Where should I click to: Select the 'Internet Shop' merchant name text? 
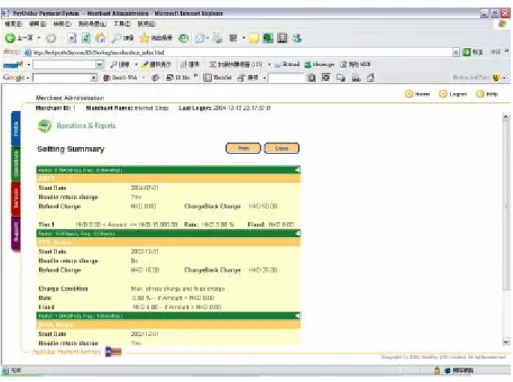click(151, 108)
